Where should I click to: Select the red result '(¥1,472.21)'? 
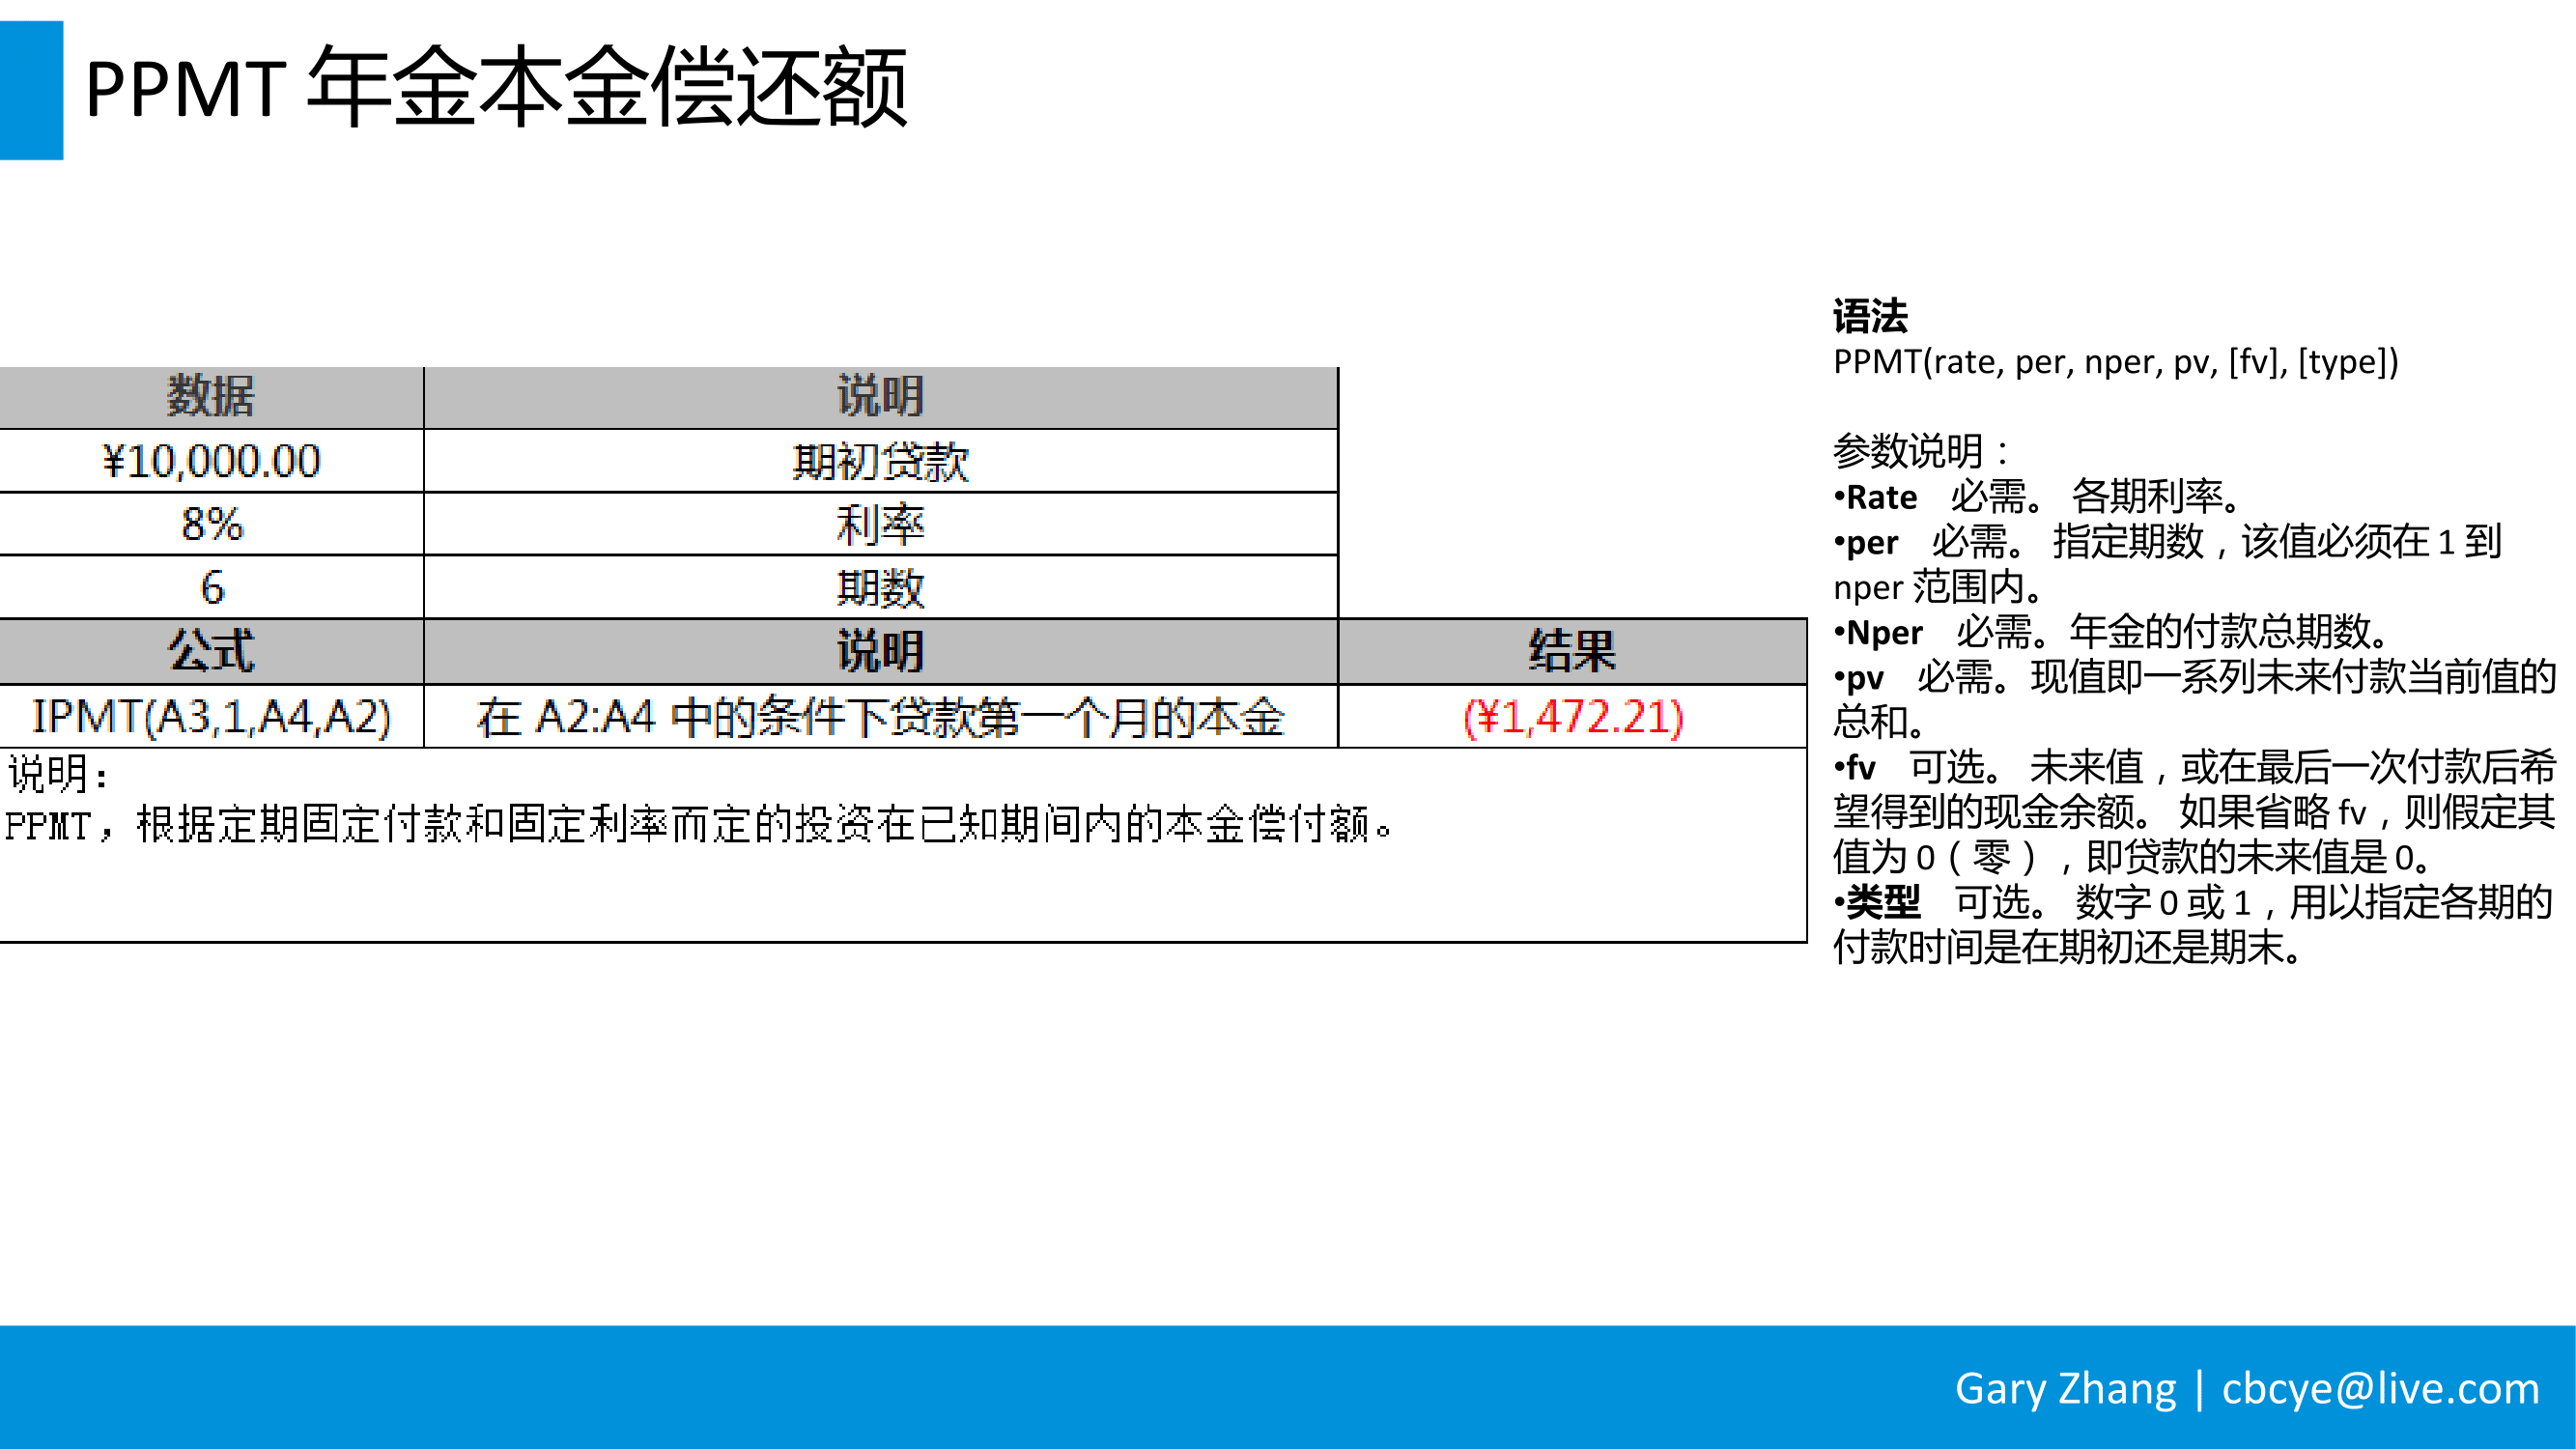pyautogui.click(x=1572, y=716)
